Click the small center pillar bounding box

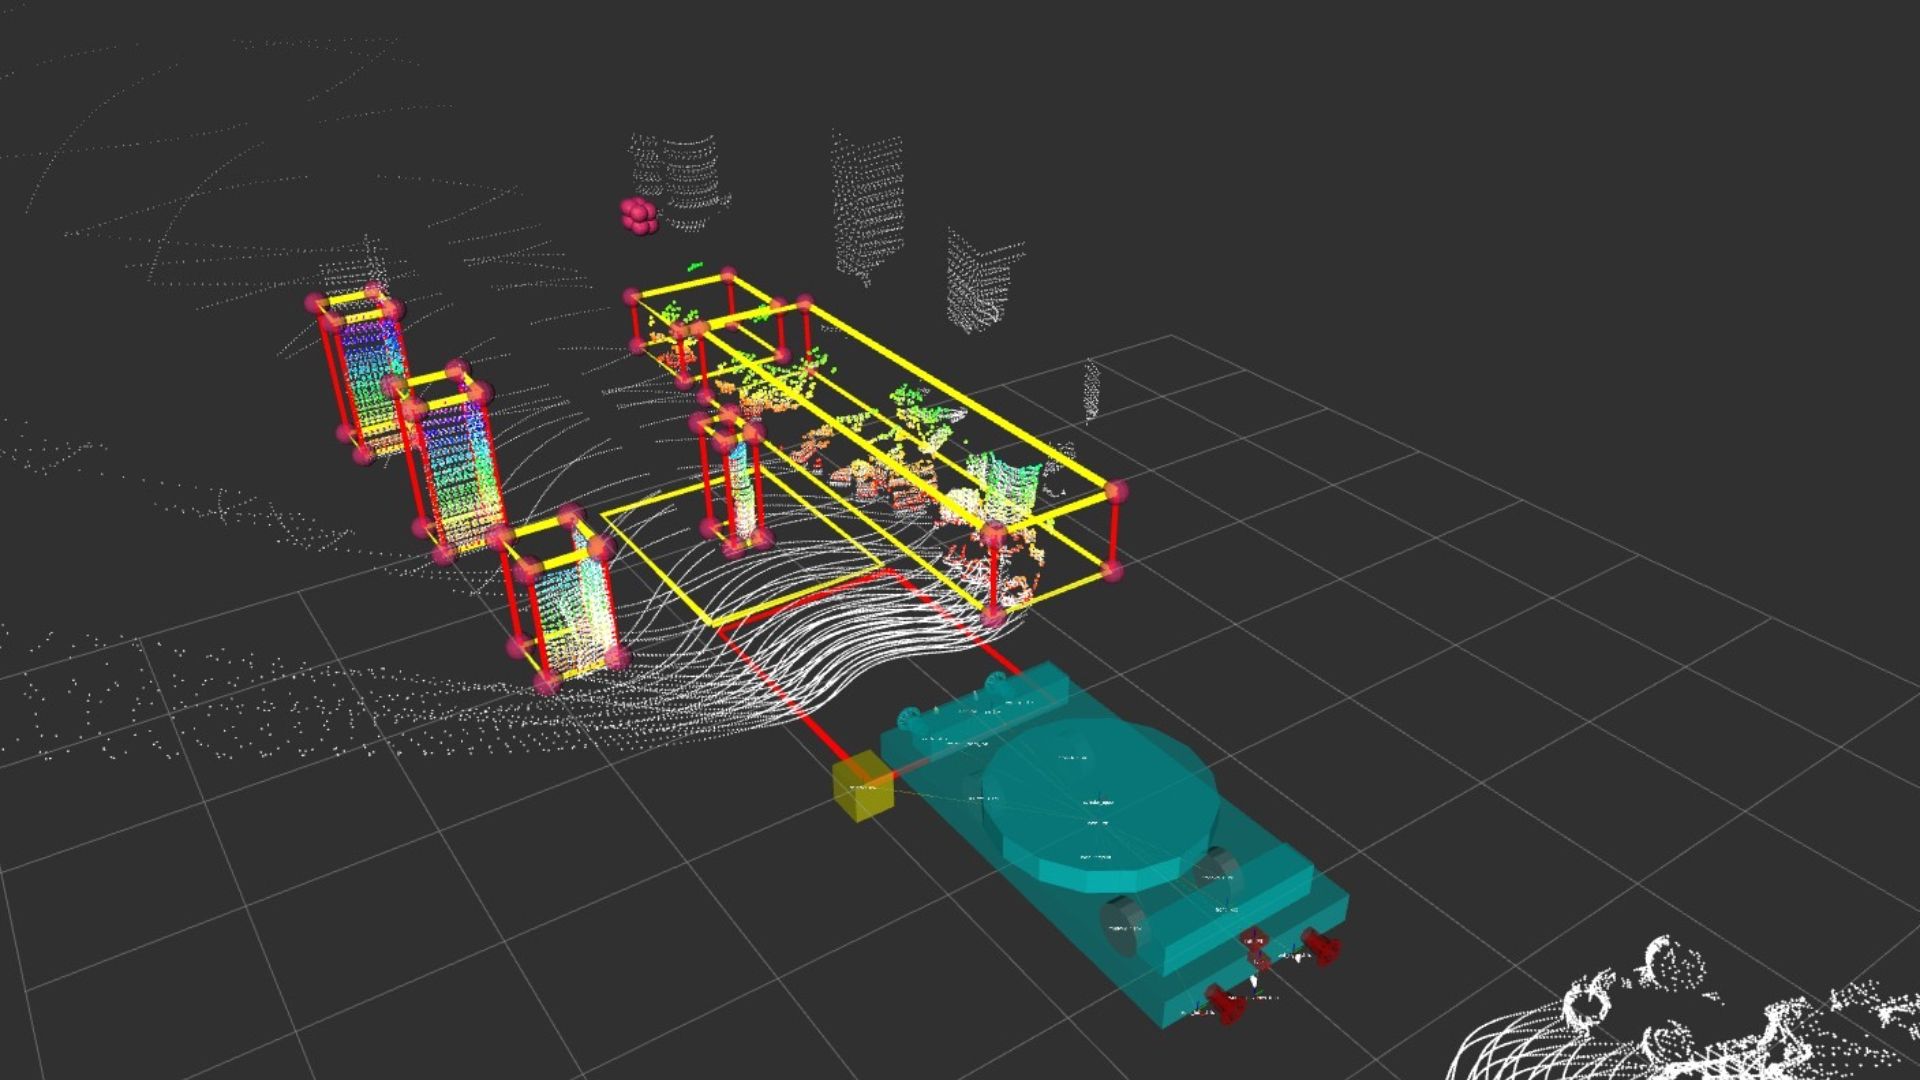coord(734,484)
